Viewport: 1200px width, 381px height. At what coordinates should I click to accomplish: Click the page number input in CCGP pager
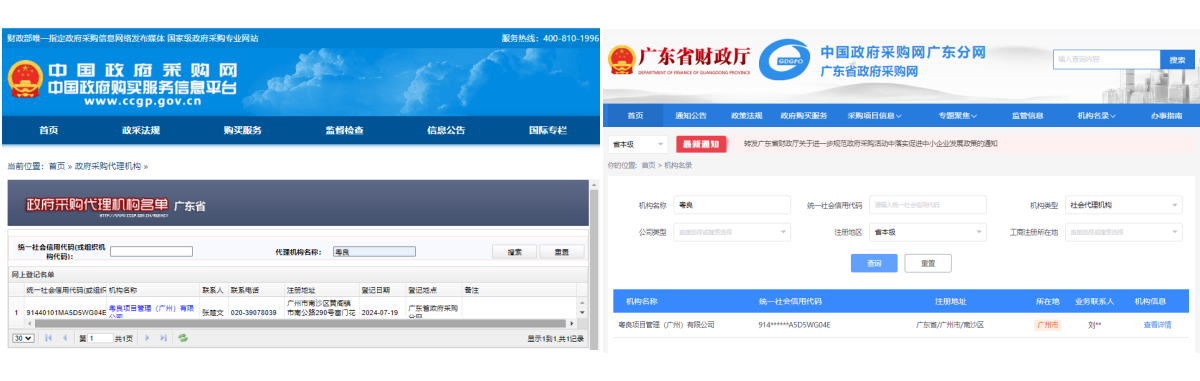(100, 339)
